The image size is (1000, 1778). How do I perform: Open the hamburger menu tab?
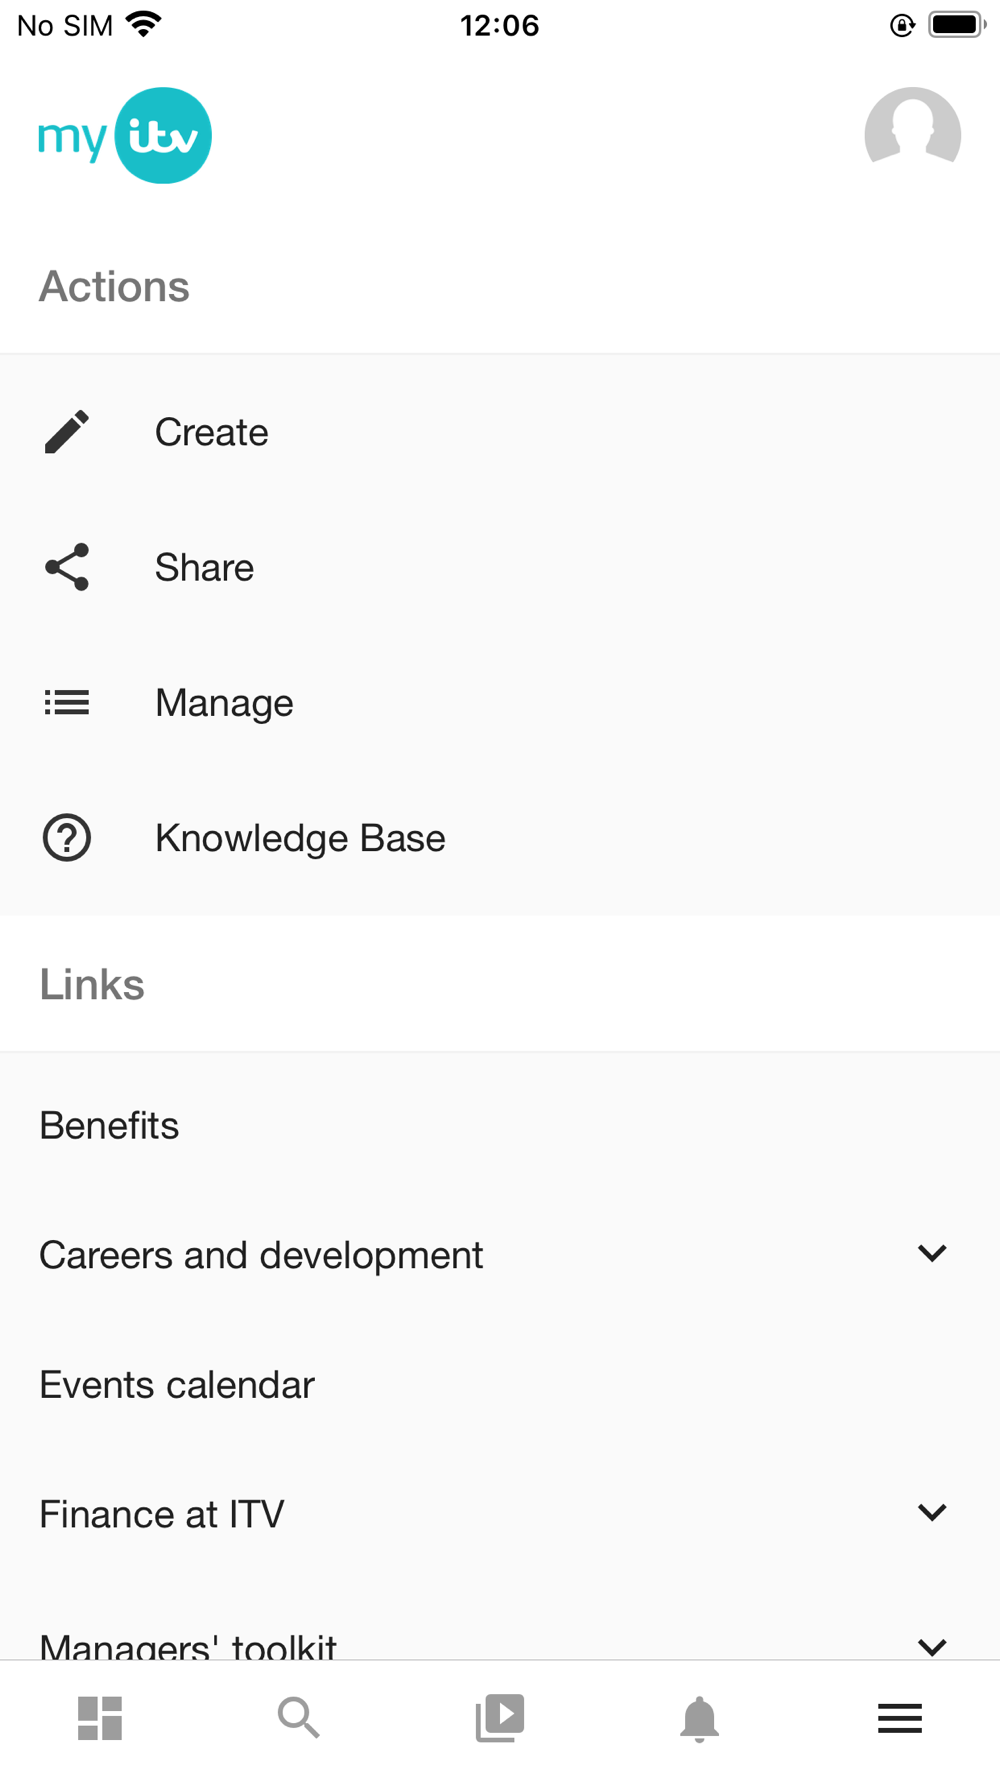pyautogui.click(x=900, y=1718)
